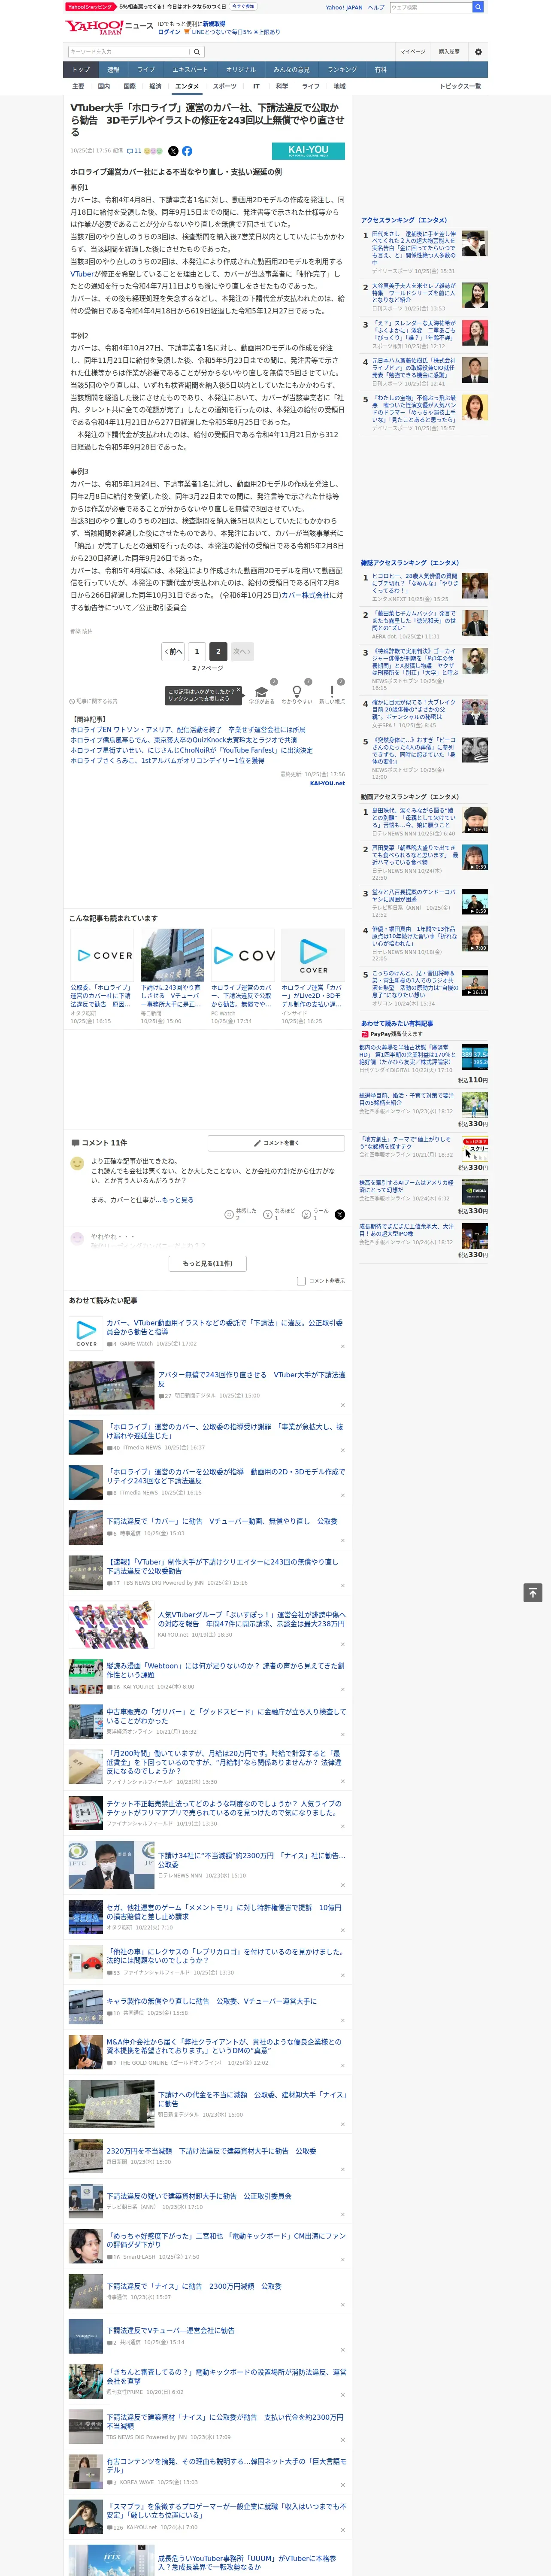Click the web search input field at top
Screen dimensions: 551x2576
tap(430, 7)
